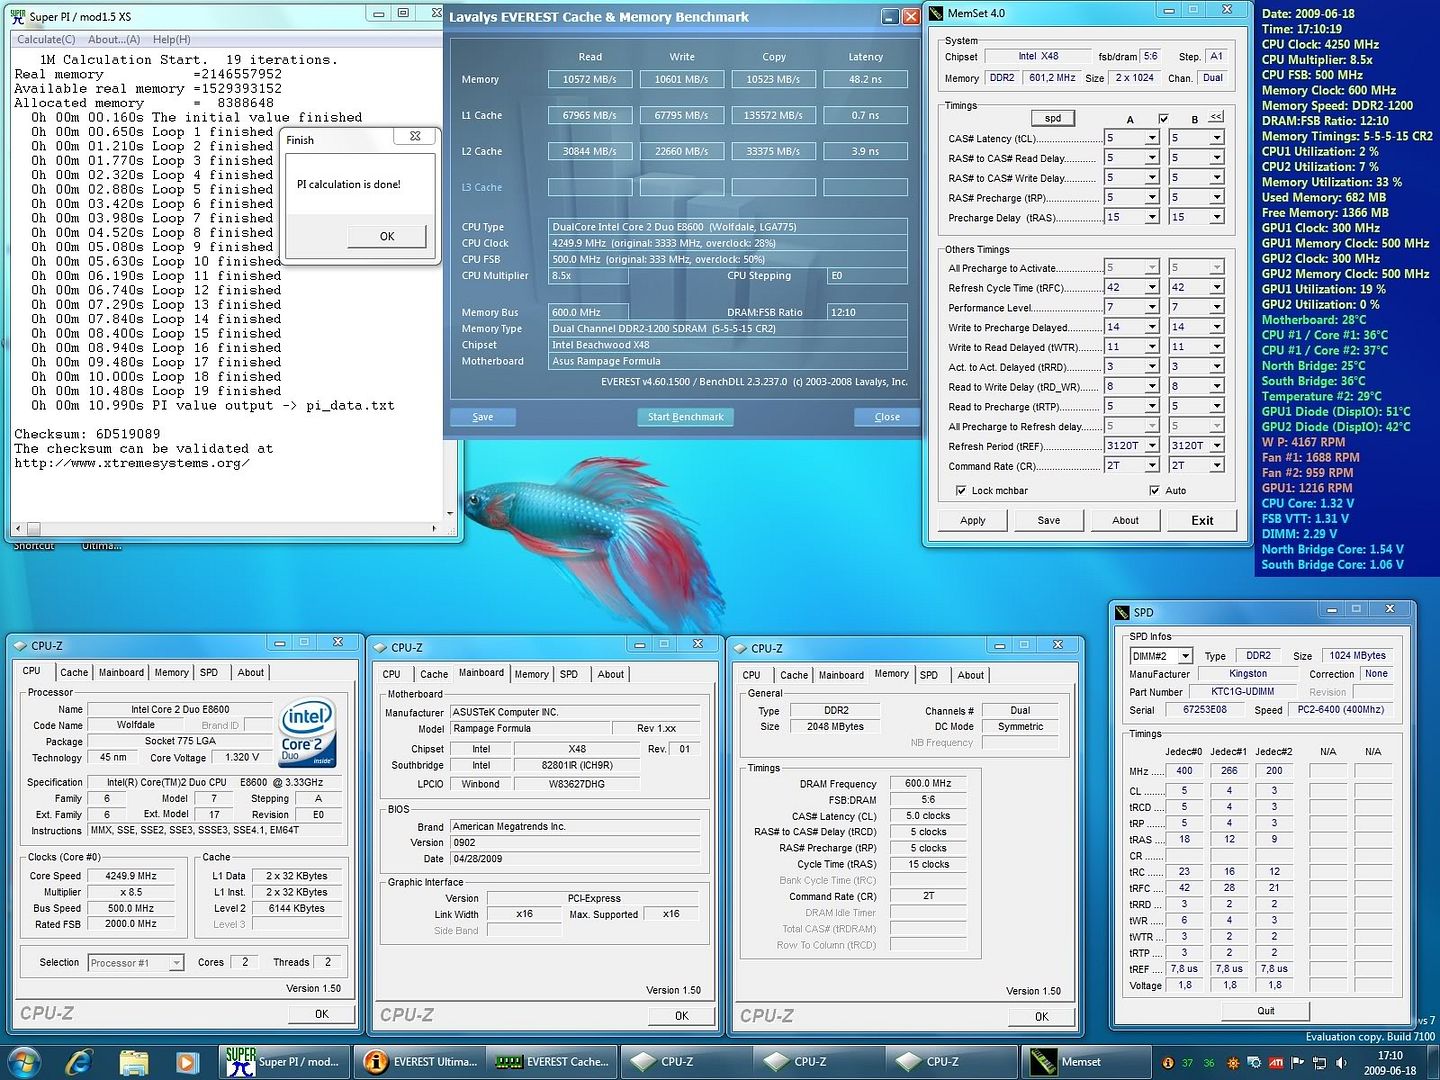
Task: Switch to Super PI taskbar button
Action: 285,1062
